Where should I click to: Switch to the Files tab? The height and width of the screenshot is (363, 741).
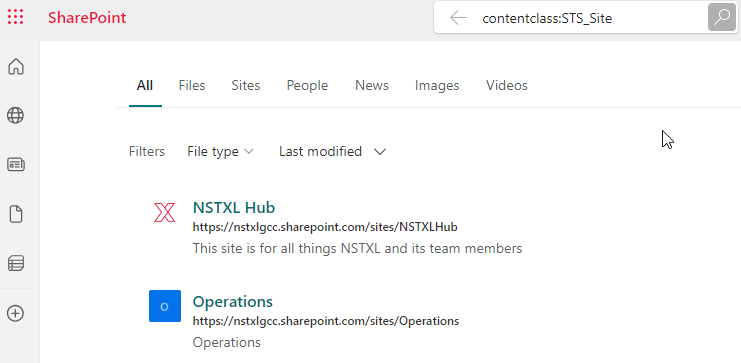192,86
